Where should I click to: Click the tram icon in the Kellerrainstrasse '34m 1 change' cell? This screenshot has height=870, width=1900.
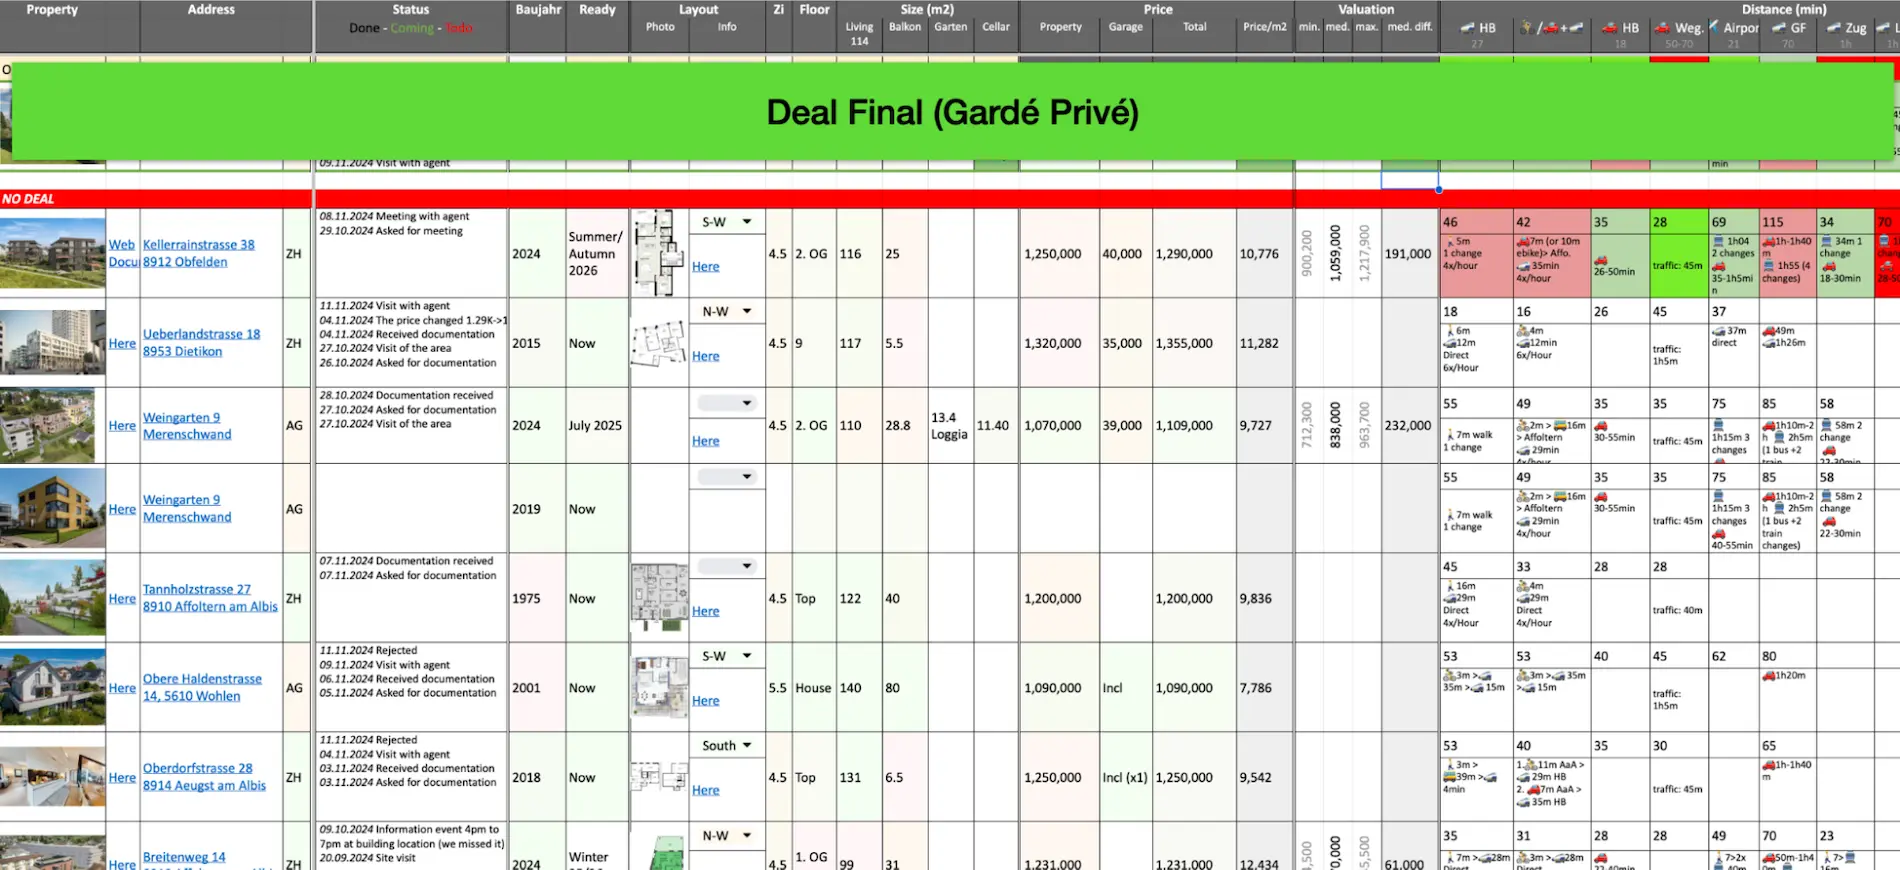[1826, 241]
